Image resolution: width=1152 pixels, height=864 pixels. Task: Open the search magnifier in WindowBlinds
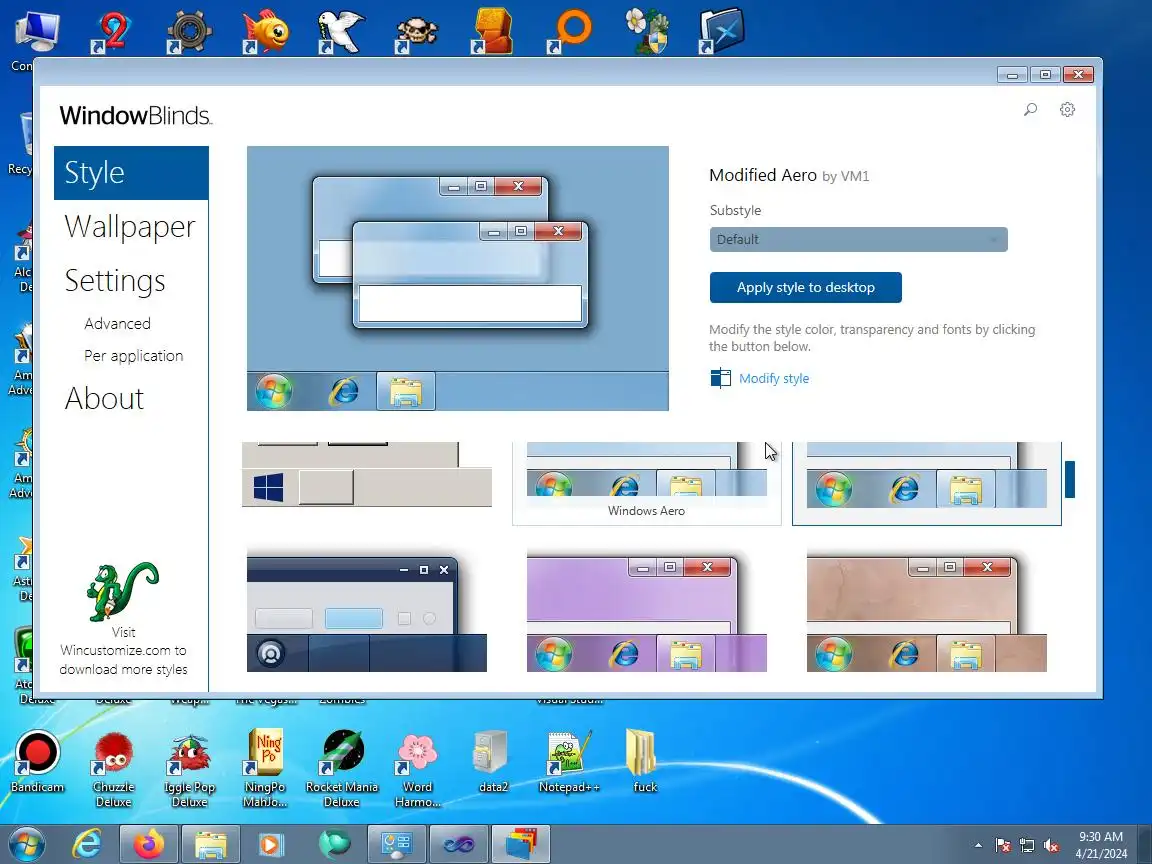point(1031,109)
